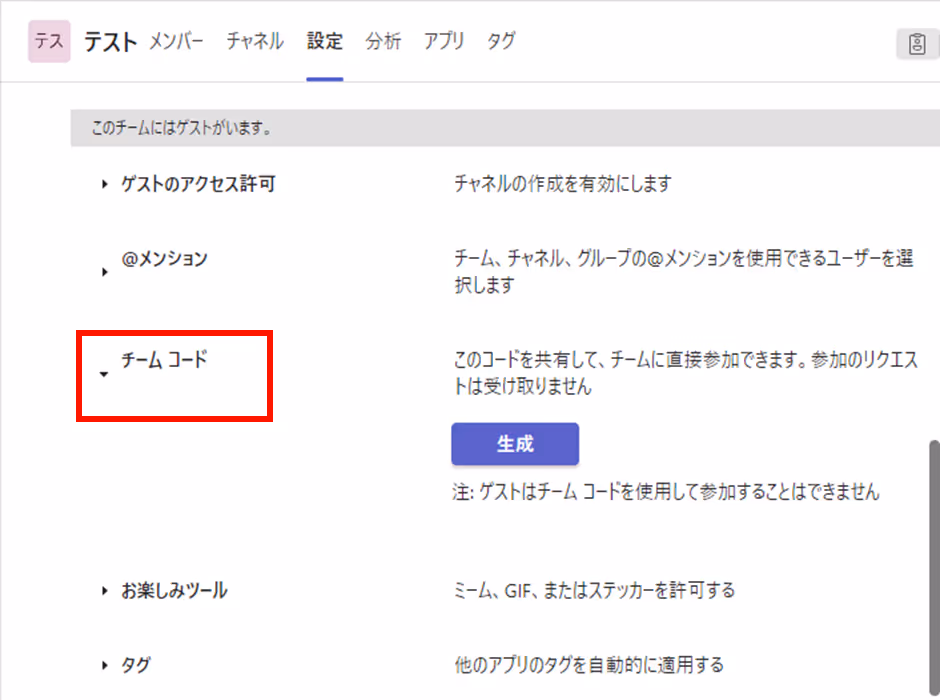This screenshot has width=940, height=700.
Task: Go to the アプリ tab
Action: tap(444, 41)
